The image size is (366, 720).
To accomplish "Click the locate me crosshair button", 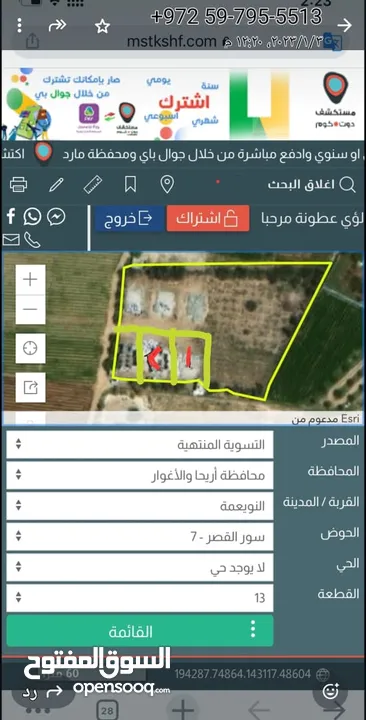I will pos(30,349).
